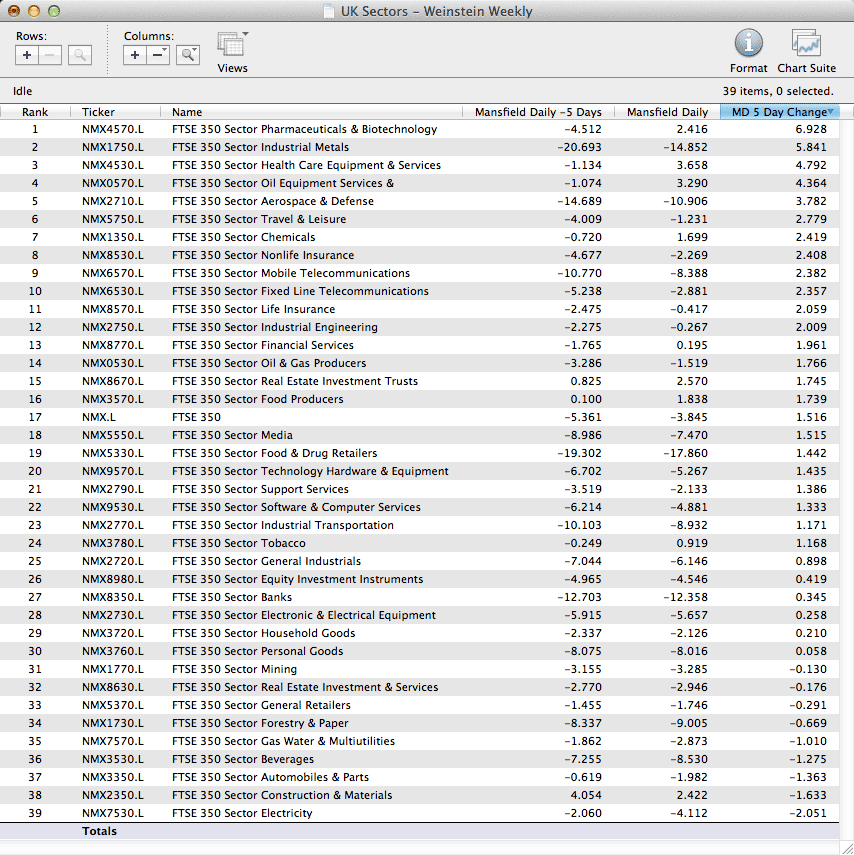The image size is (854, 855).
Task: Open the remove column minus menu
Action: coord(158,55)
